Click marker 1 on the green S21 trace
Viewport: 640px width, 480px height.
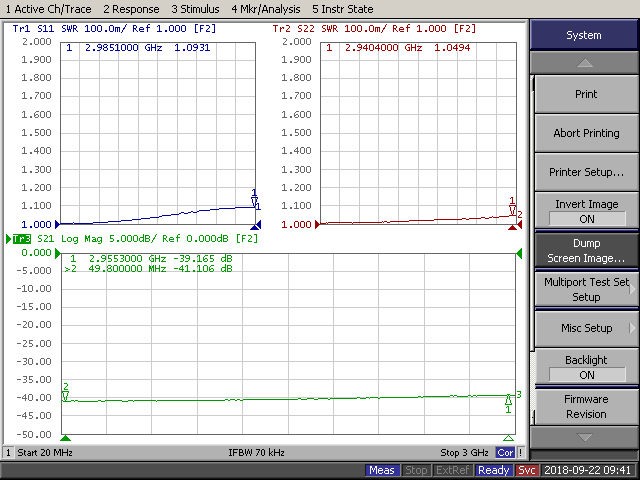tap(508, 403)
